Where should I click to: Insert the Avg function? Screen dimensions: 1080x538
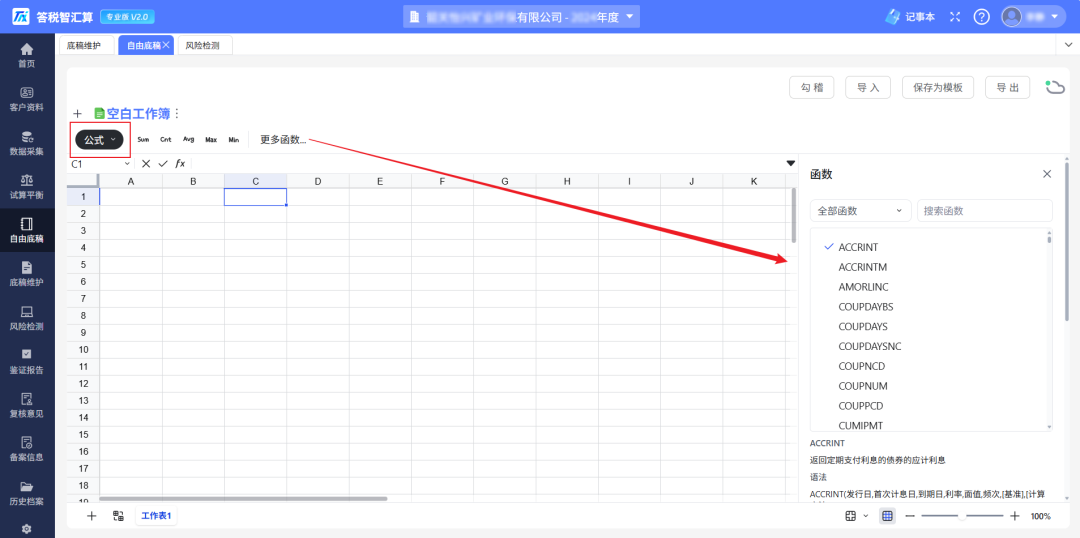point(189,139)
